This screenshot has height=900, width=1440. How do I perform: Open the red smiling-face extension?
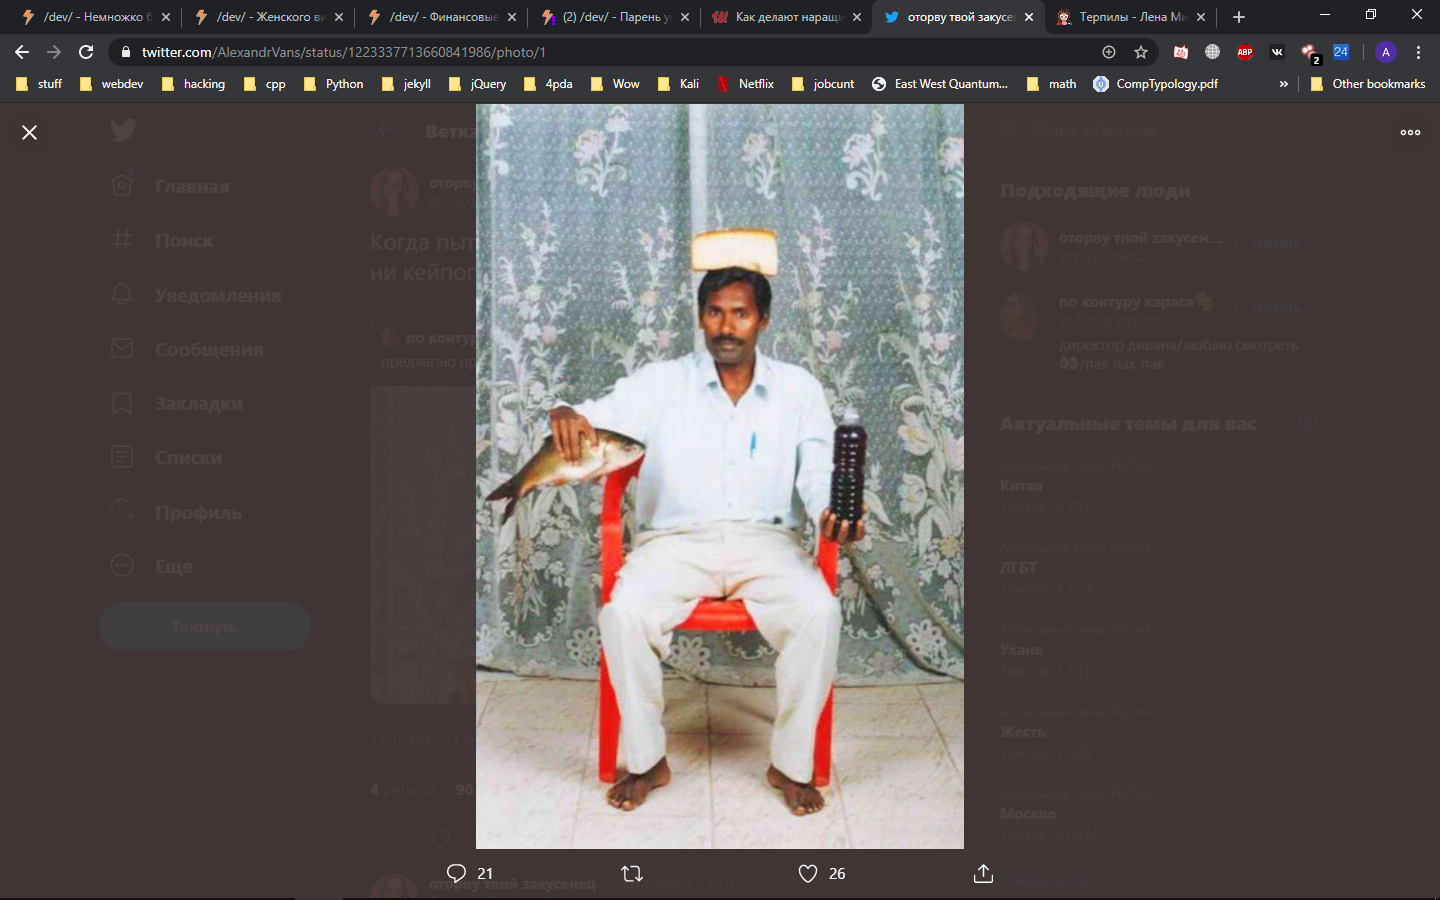pos(1181,52)
